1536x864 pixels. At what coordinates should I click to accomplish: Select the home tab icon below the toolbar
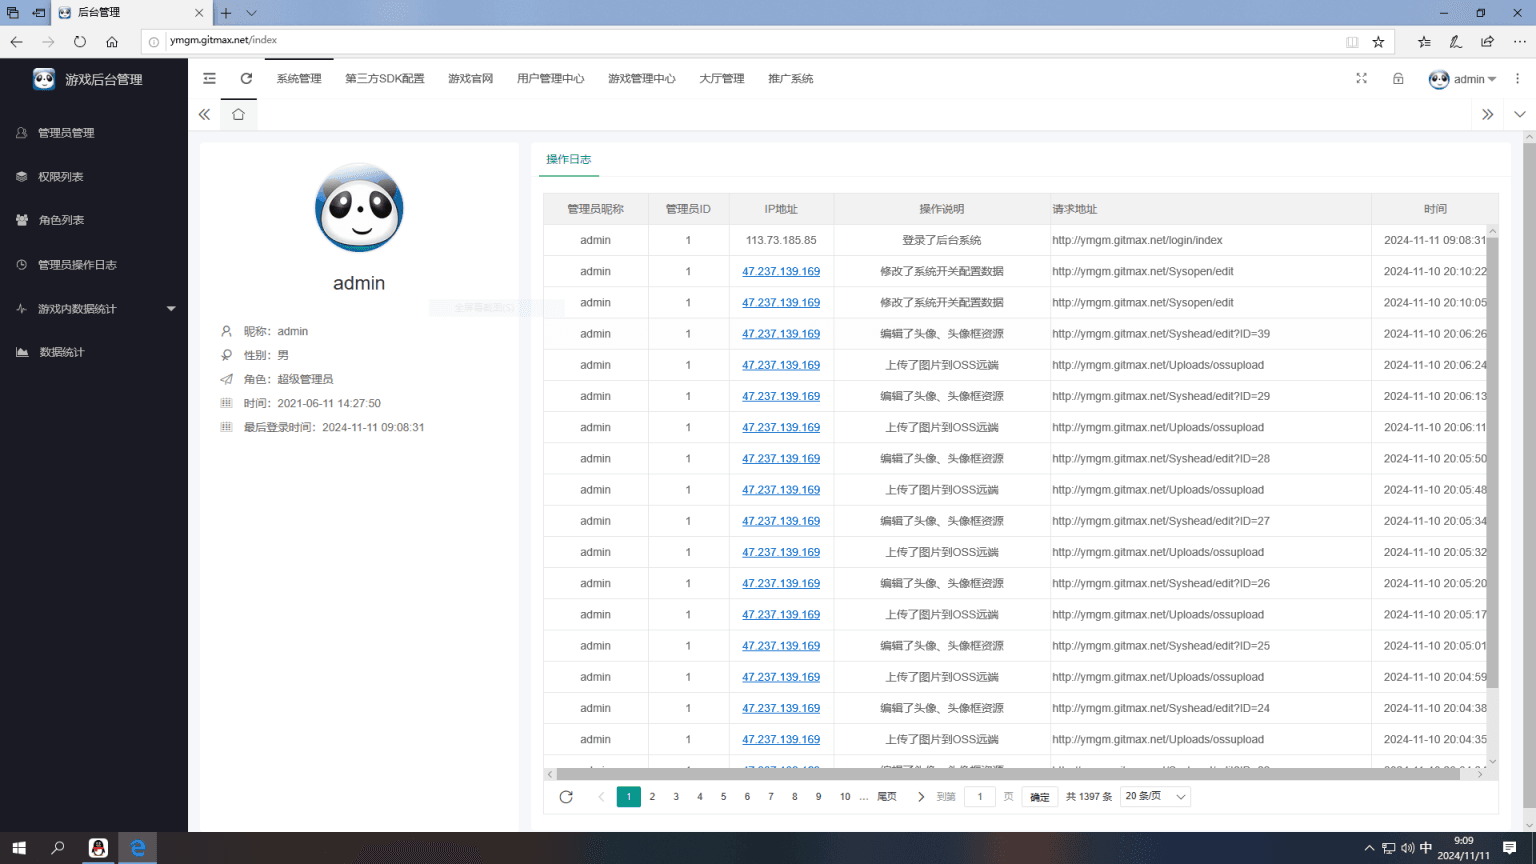pos(237,114)
